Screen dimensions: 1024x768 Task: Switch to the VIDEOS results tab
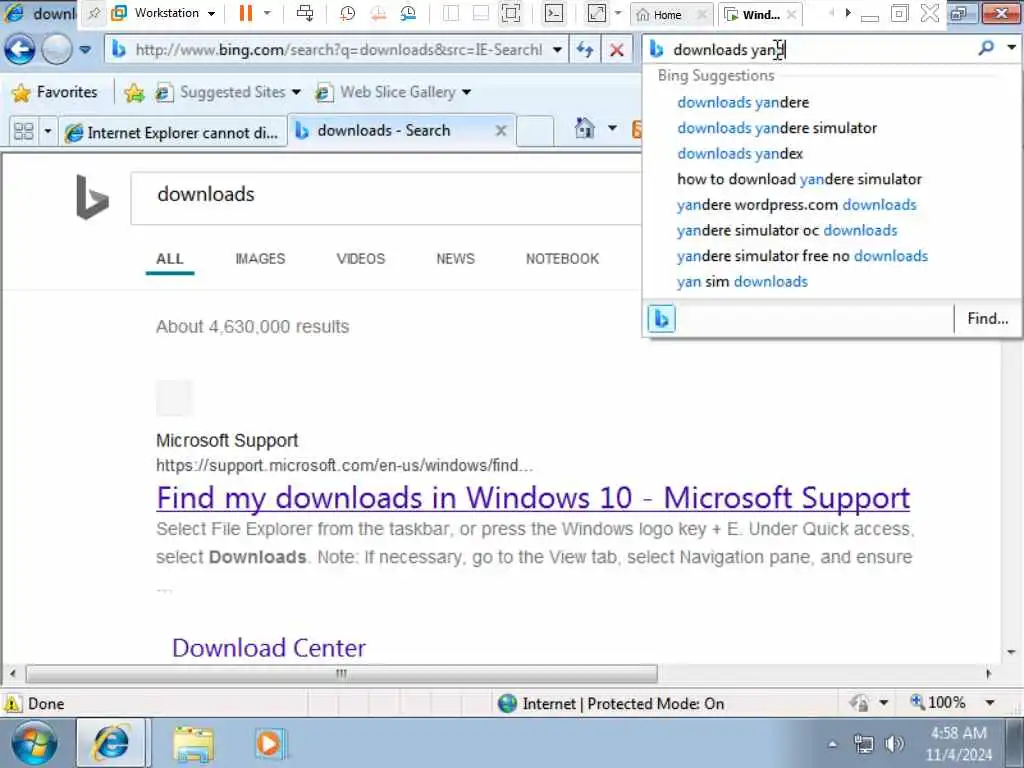pyautogui.click(x=360, y=259)
